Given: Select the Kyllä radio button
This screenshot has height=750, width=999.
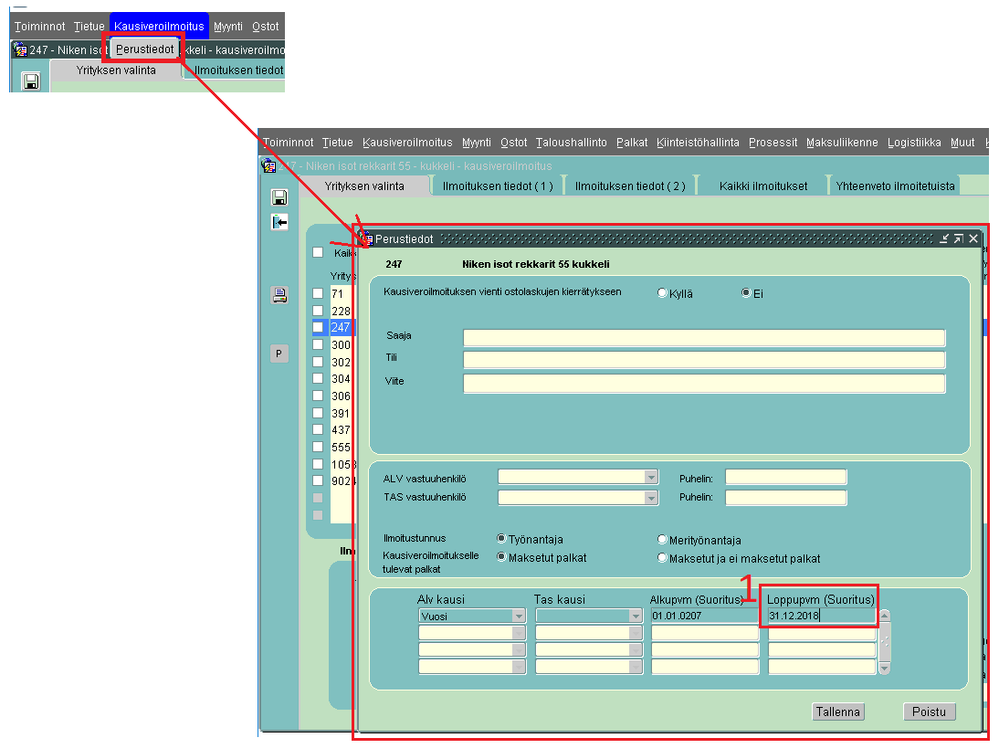Looking at the screenshot, I should coord(662,293).
